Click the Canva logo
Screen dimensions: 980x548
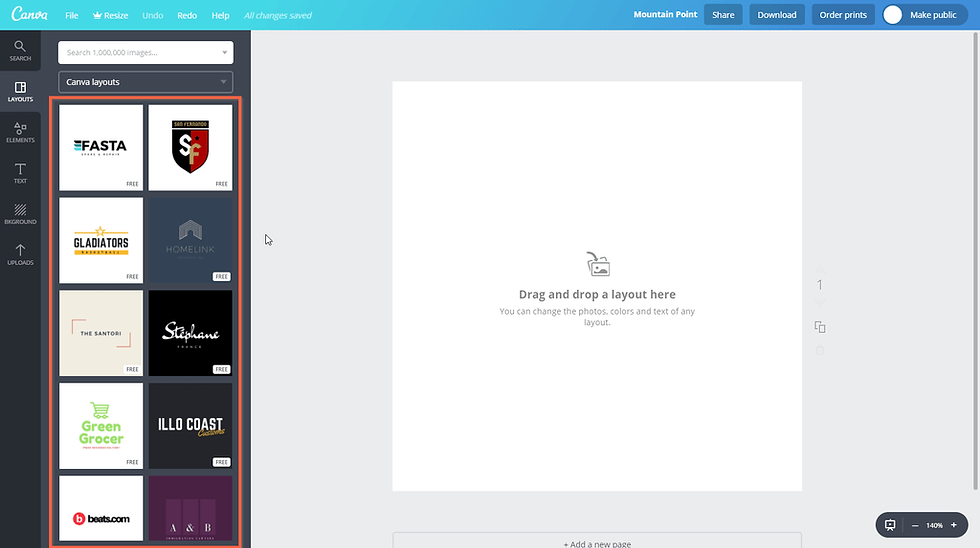(x=29, y=14)
